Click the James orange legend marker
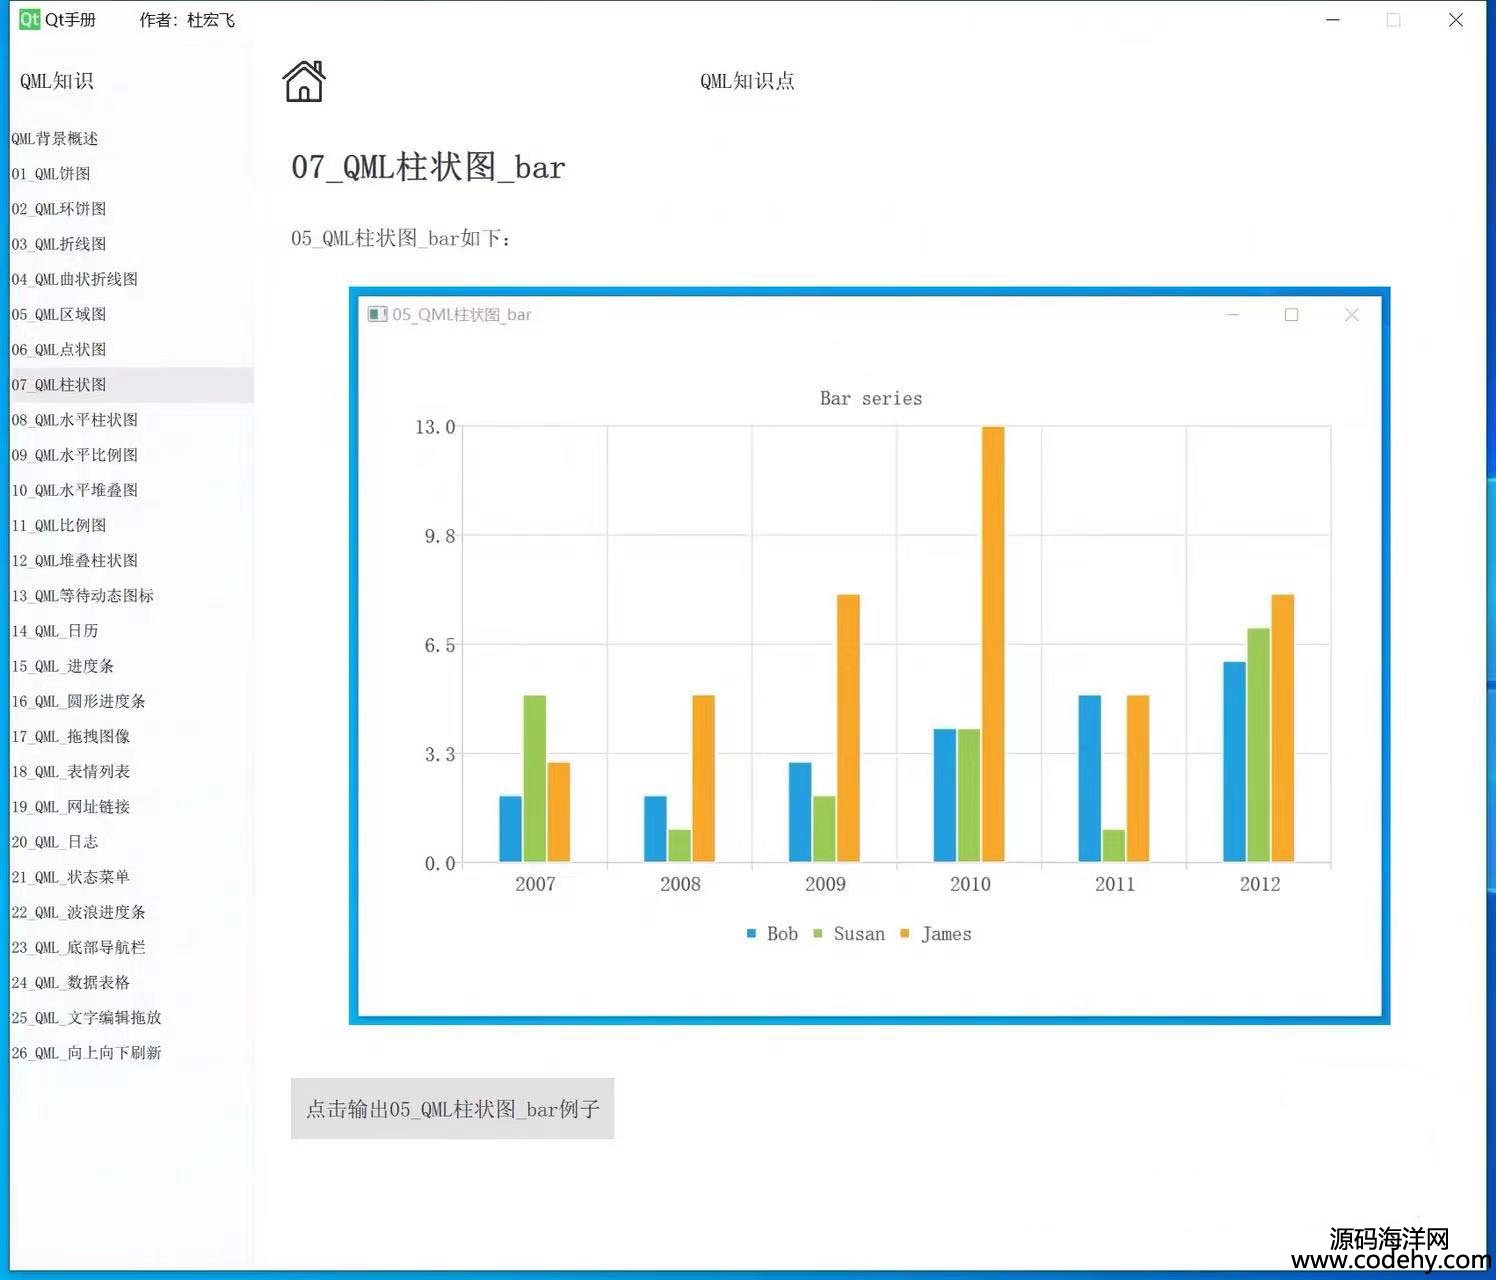This screenshot has height=1280, width=1496. (905, 934)
